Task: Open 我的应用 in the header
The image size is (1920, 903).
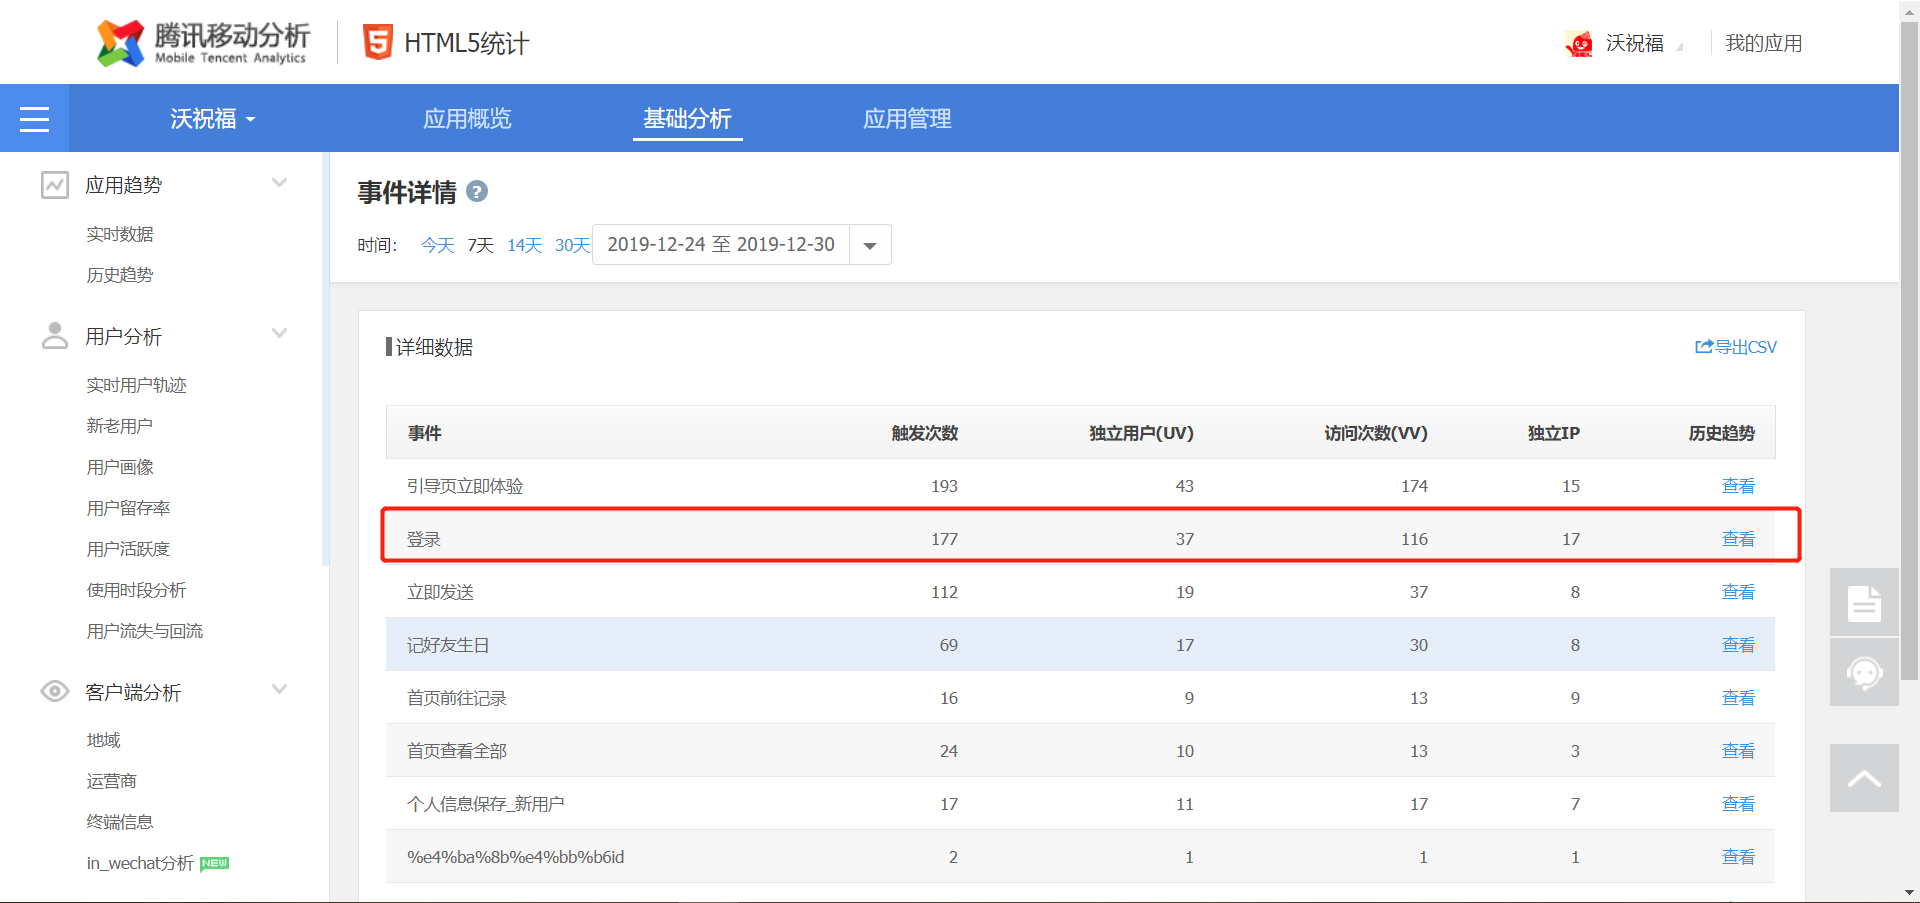Action: 1764,43
